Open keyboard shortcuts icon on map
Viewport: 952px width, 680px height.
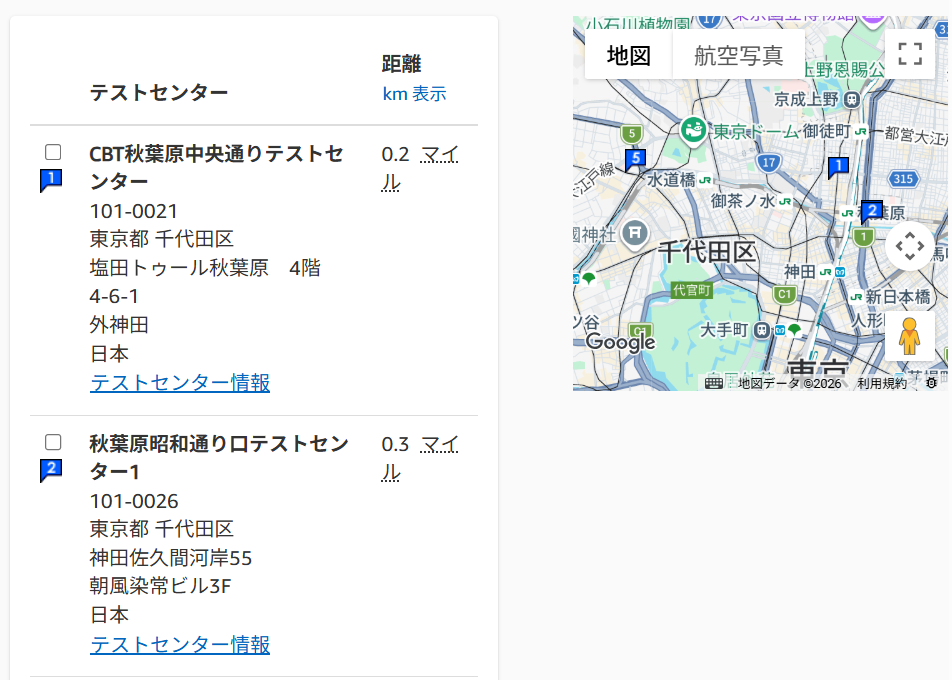click(713, 383)
